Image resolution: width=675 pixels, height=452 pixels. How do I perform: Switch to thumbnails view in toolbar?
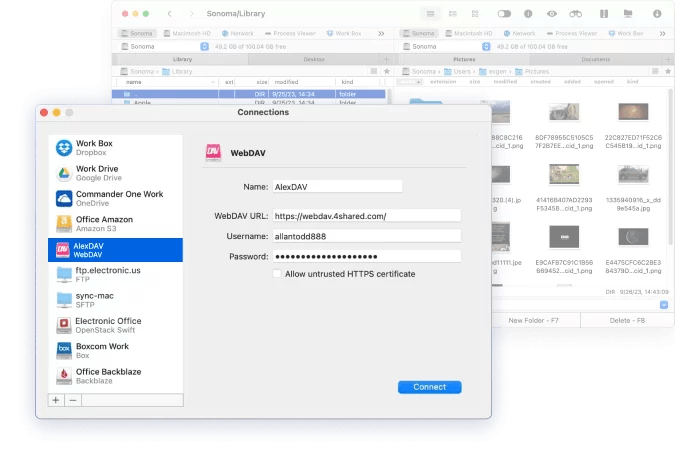click(x=475, y=14)
